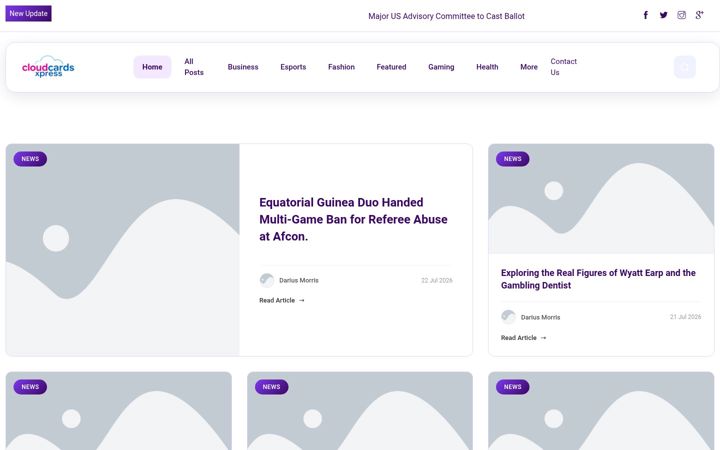Screen dimensions: 720x450
Task: Click Darius Morris avatar in featured article
Action: [267, 280]
